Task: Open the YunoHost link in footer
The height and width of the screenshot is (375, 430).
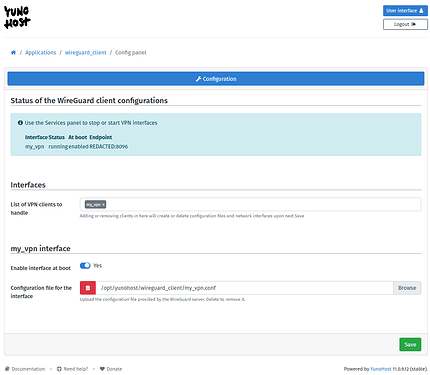Action: point(381,369)
